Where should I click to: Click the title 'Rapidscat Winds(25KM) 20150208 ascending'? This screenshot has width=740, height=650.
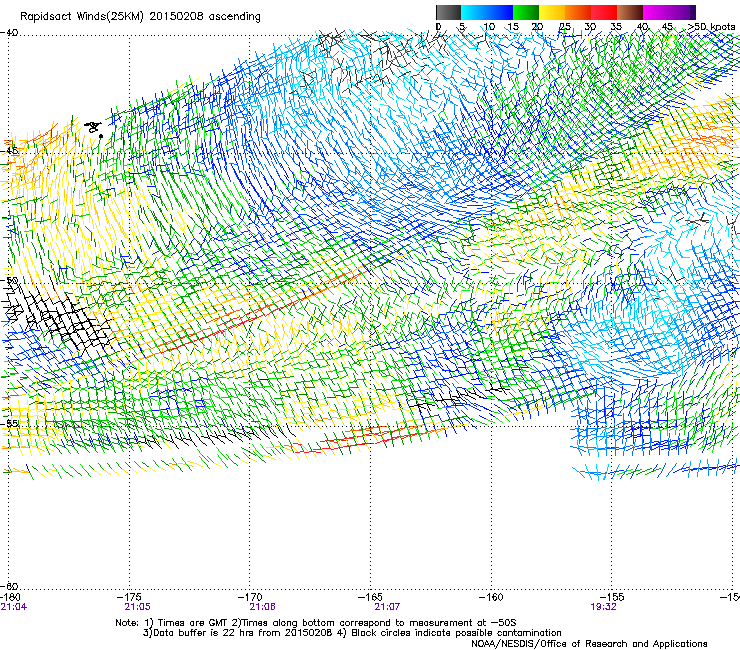click(x=140, y=17)
